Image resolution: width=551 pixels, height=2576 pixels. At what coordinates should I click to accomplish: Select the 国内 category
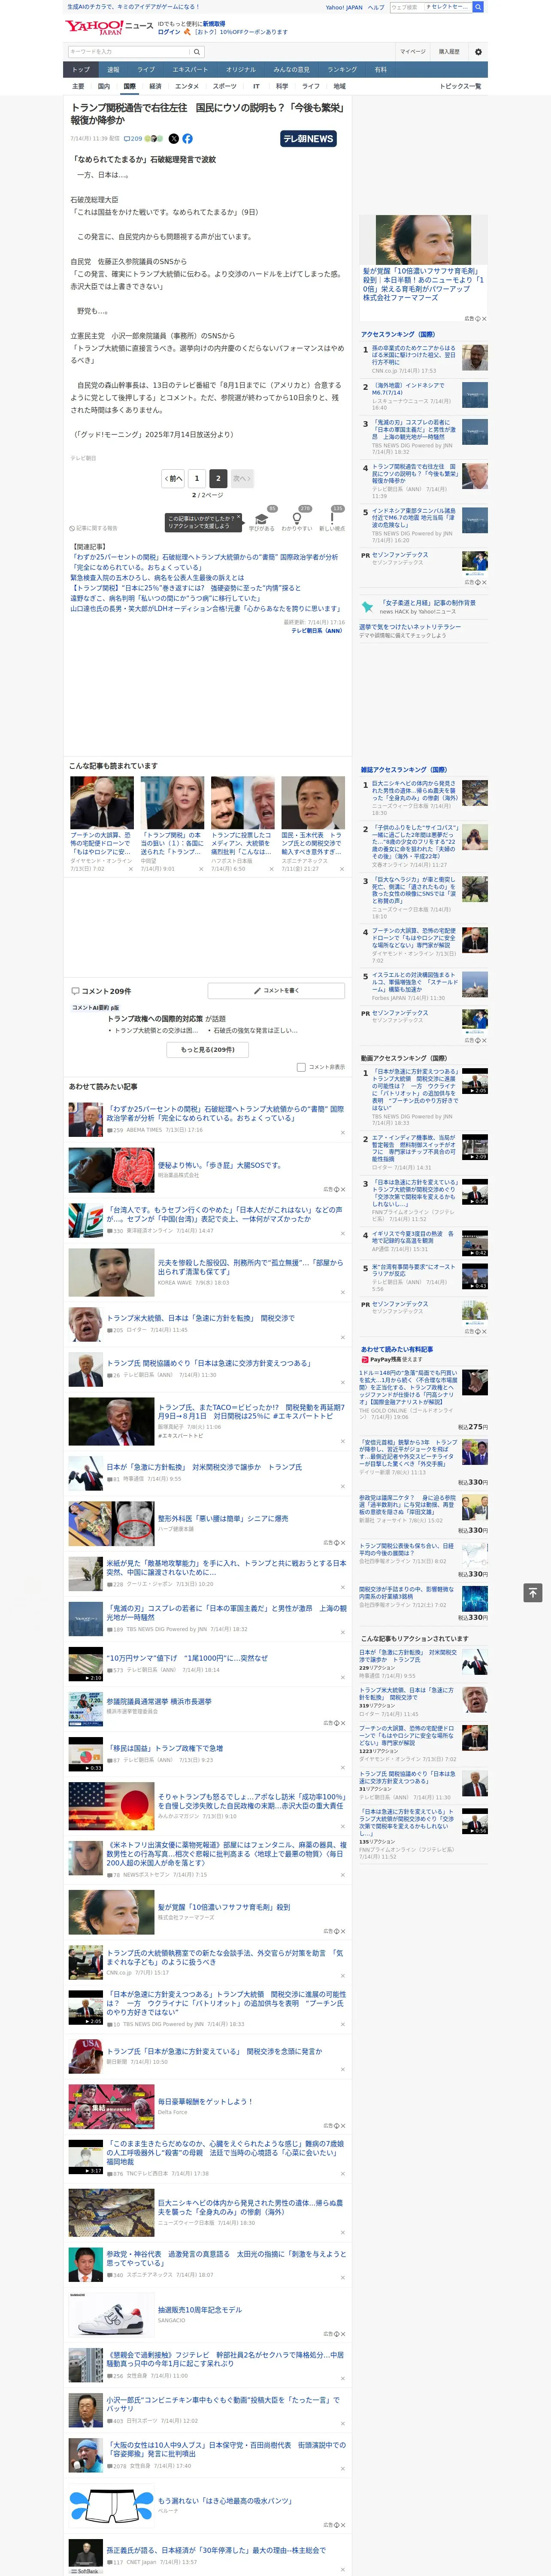(103, 86)
